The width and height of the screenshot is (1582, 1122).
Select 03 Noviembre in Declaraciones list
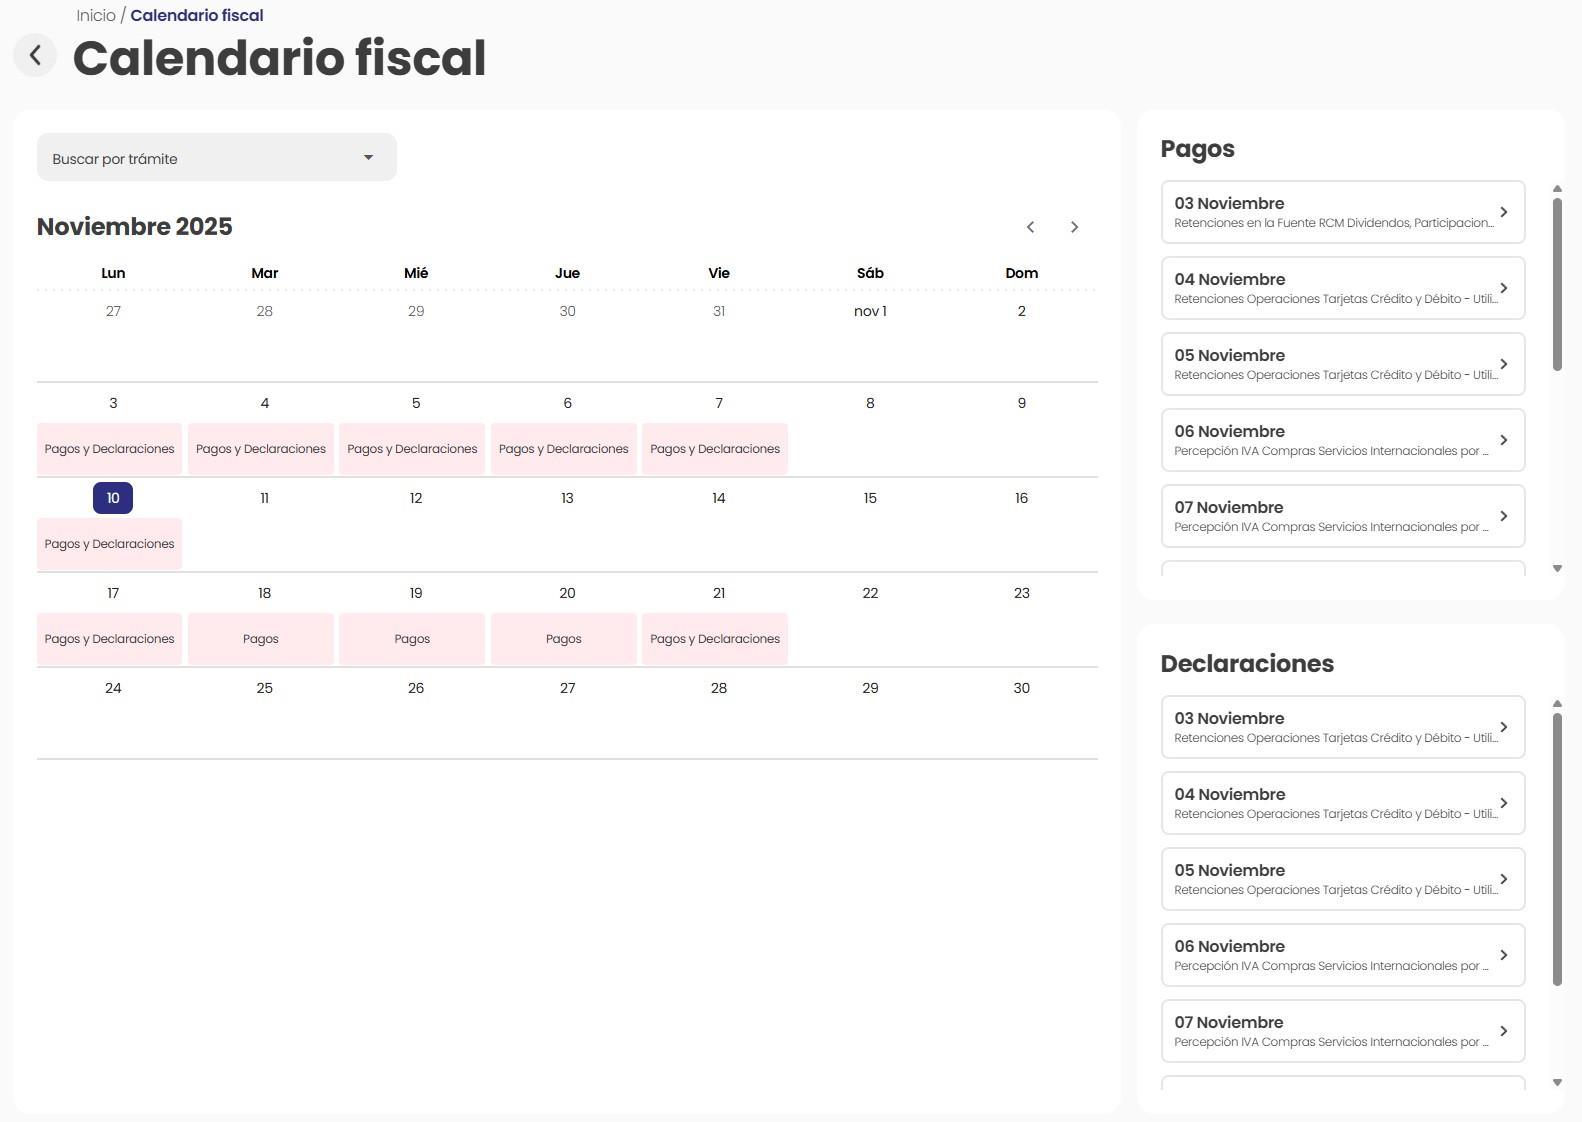1330,727
